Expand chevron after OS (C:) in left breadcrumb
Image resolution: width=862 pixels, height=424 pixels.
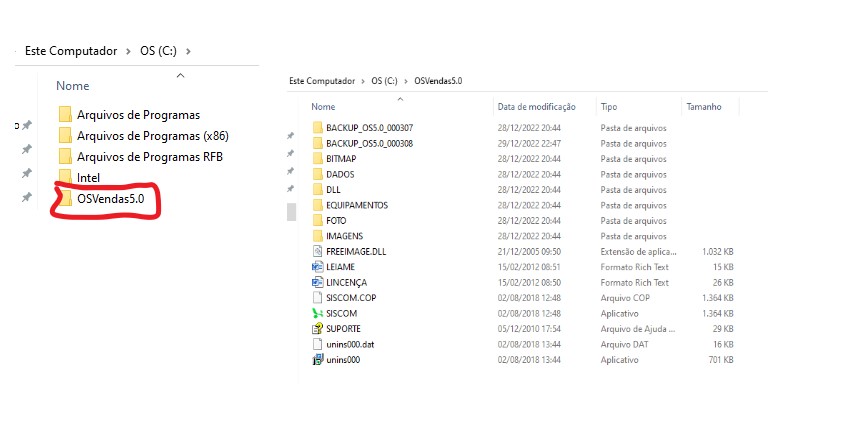(188, 51)
